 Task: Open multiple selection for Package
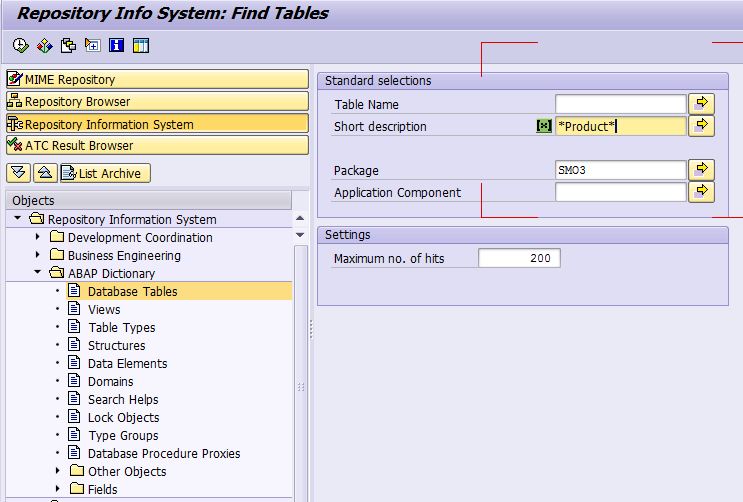click(701, 169)
